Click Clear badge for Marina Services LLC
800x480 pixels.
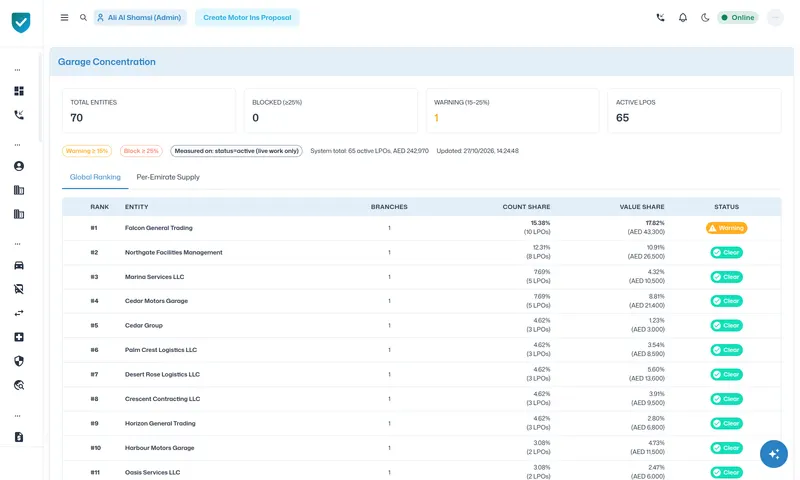(727, 277)
